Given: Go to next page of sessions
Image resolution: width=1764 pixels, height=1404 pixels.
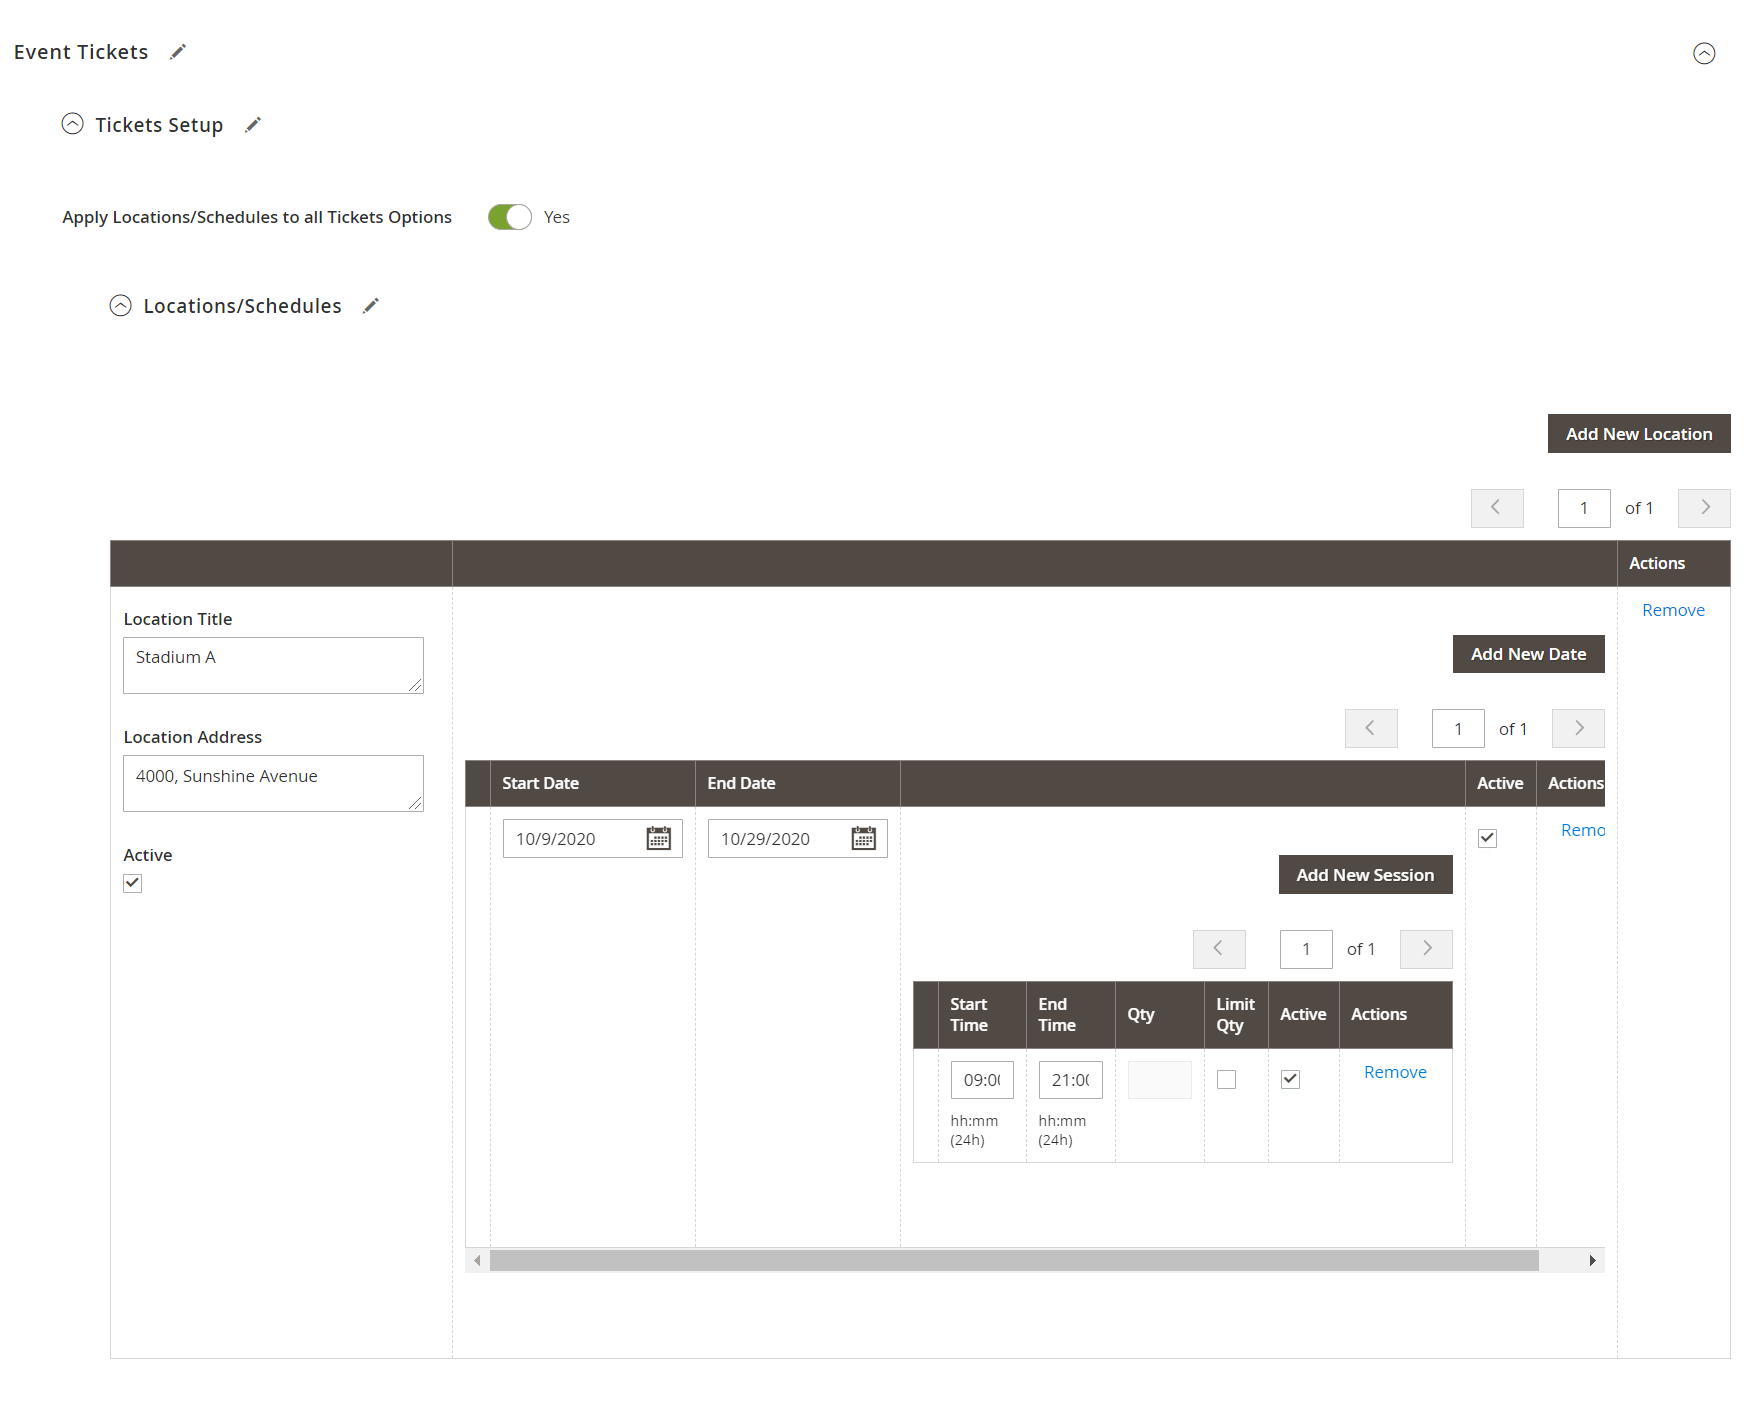Looking at the screenshot, I should point(1426,949).
